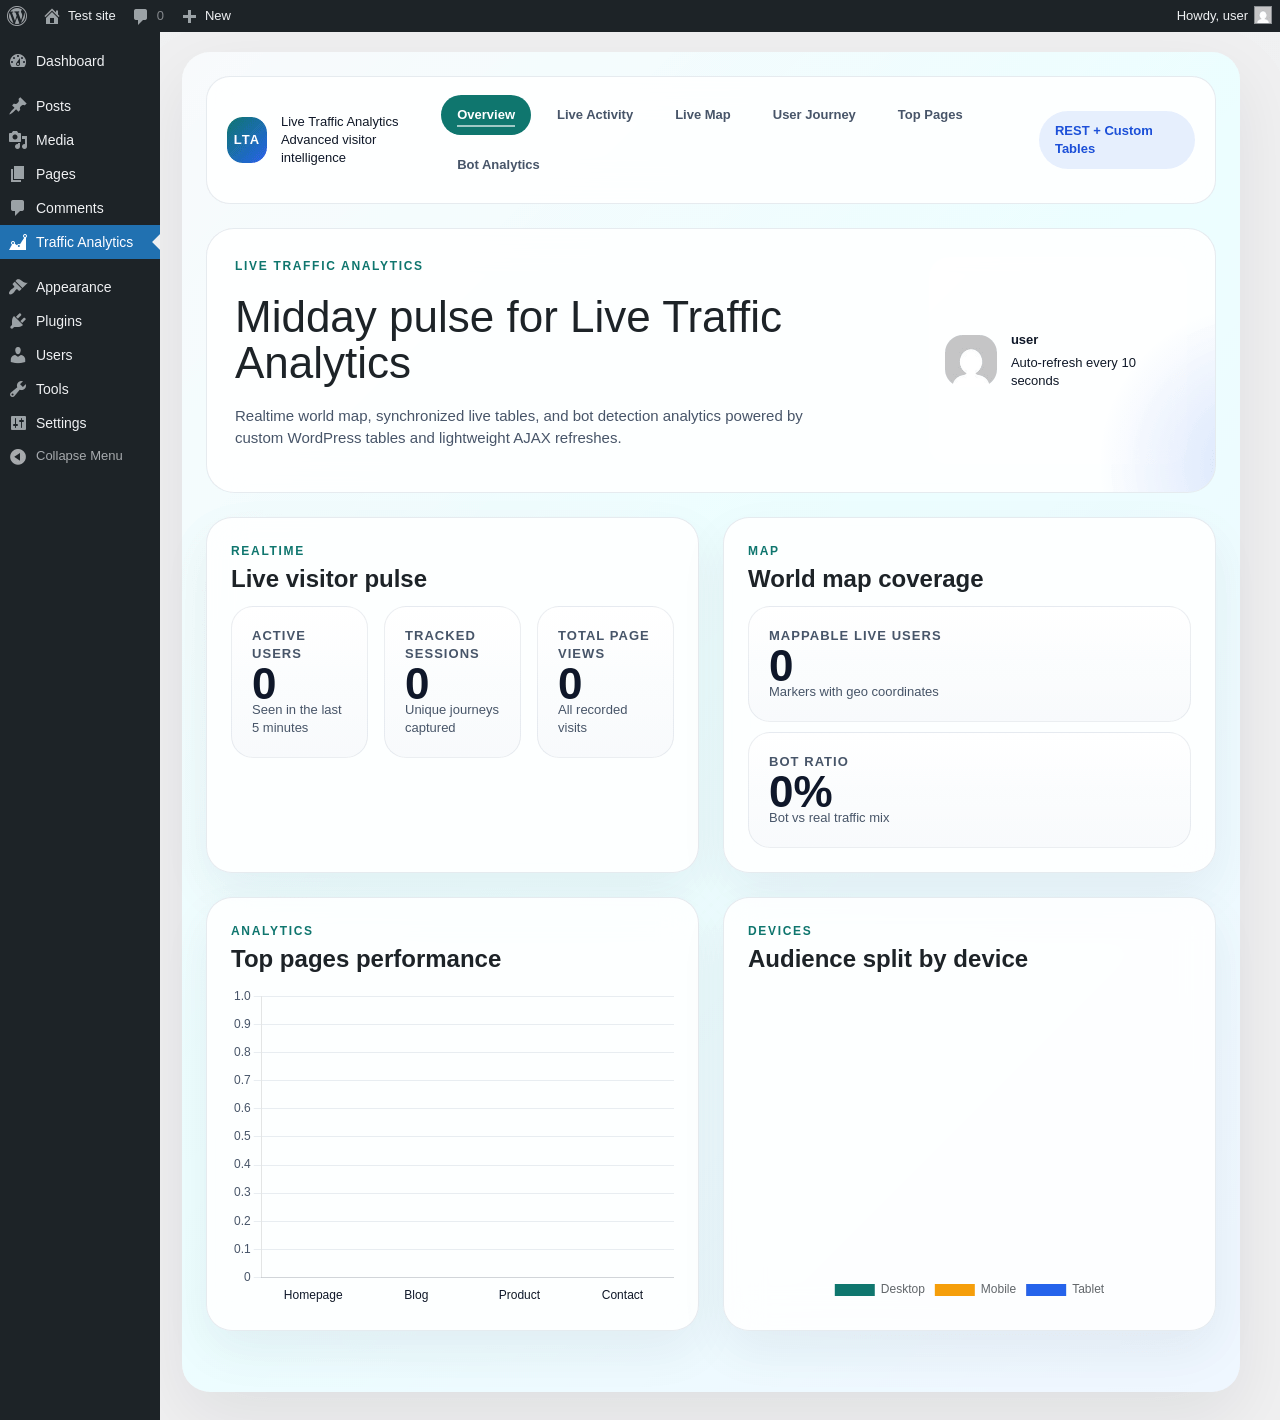Click the Tools wrench icon
This screenshot has width=1280, height=1420.
coord(18,389)
